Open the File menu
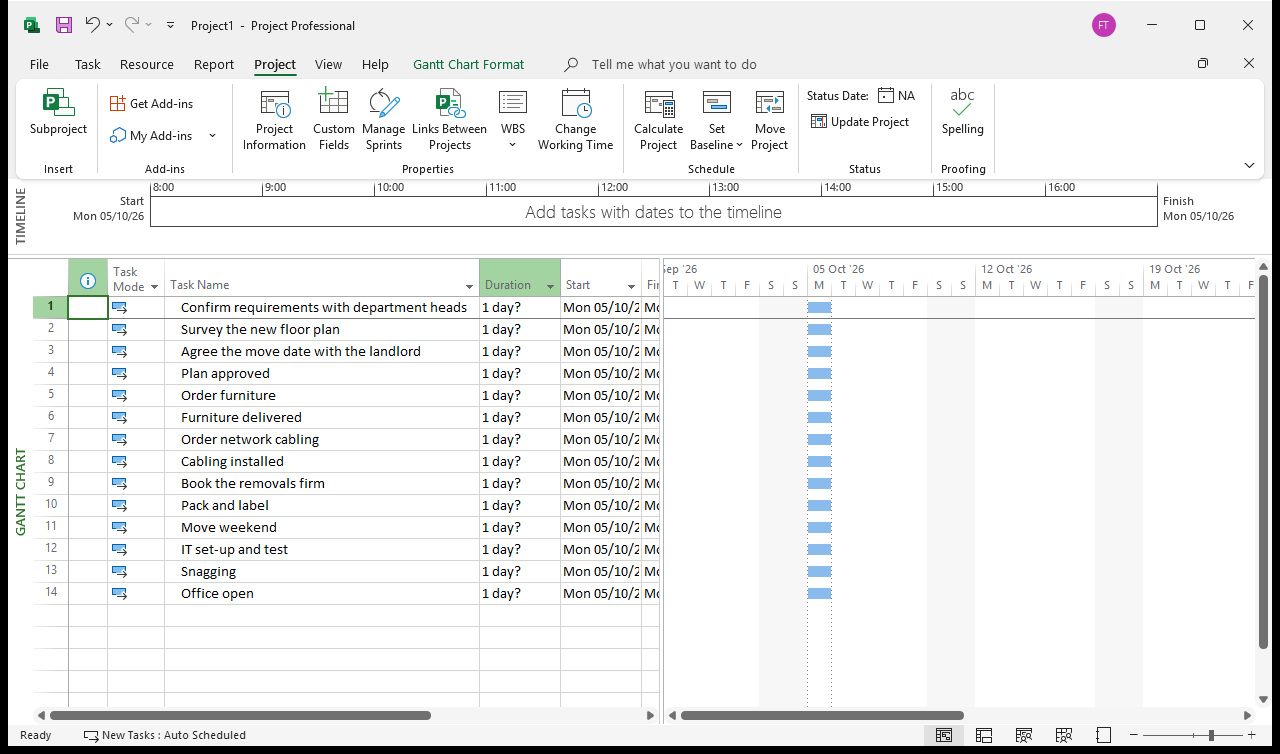1280x754 pixels. click(39, 64)
